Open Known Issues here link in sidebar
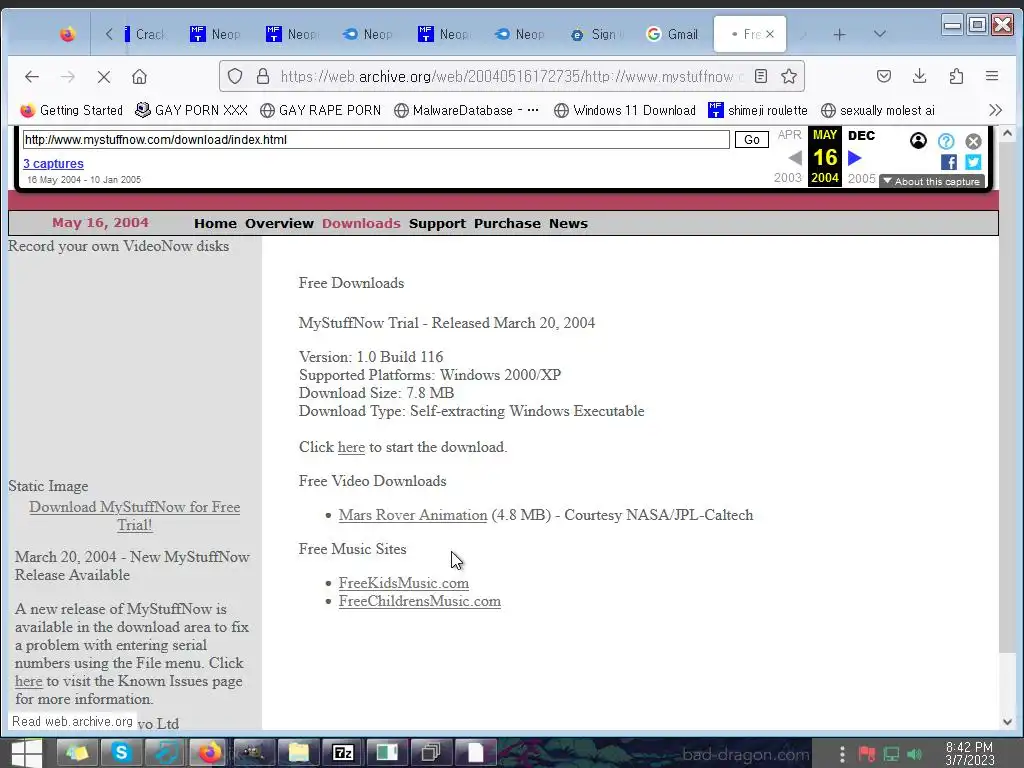 click(29, 681)
